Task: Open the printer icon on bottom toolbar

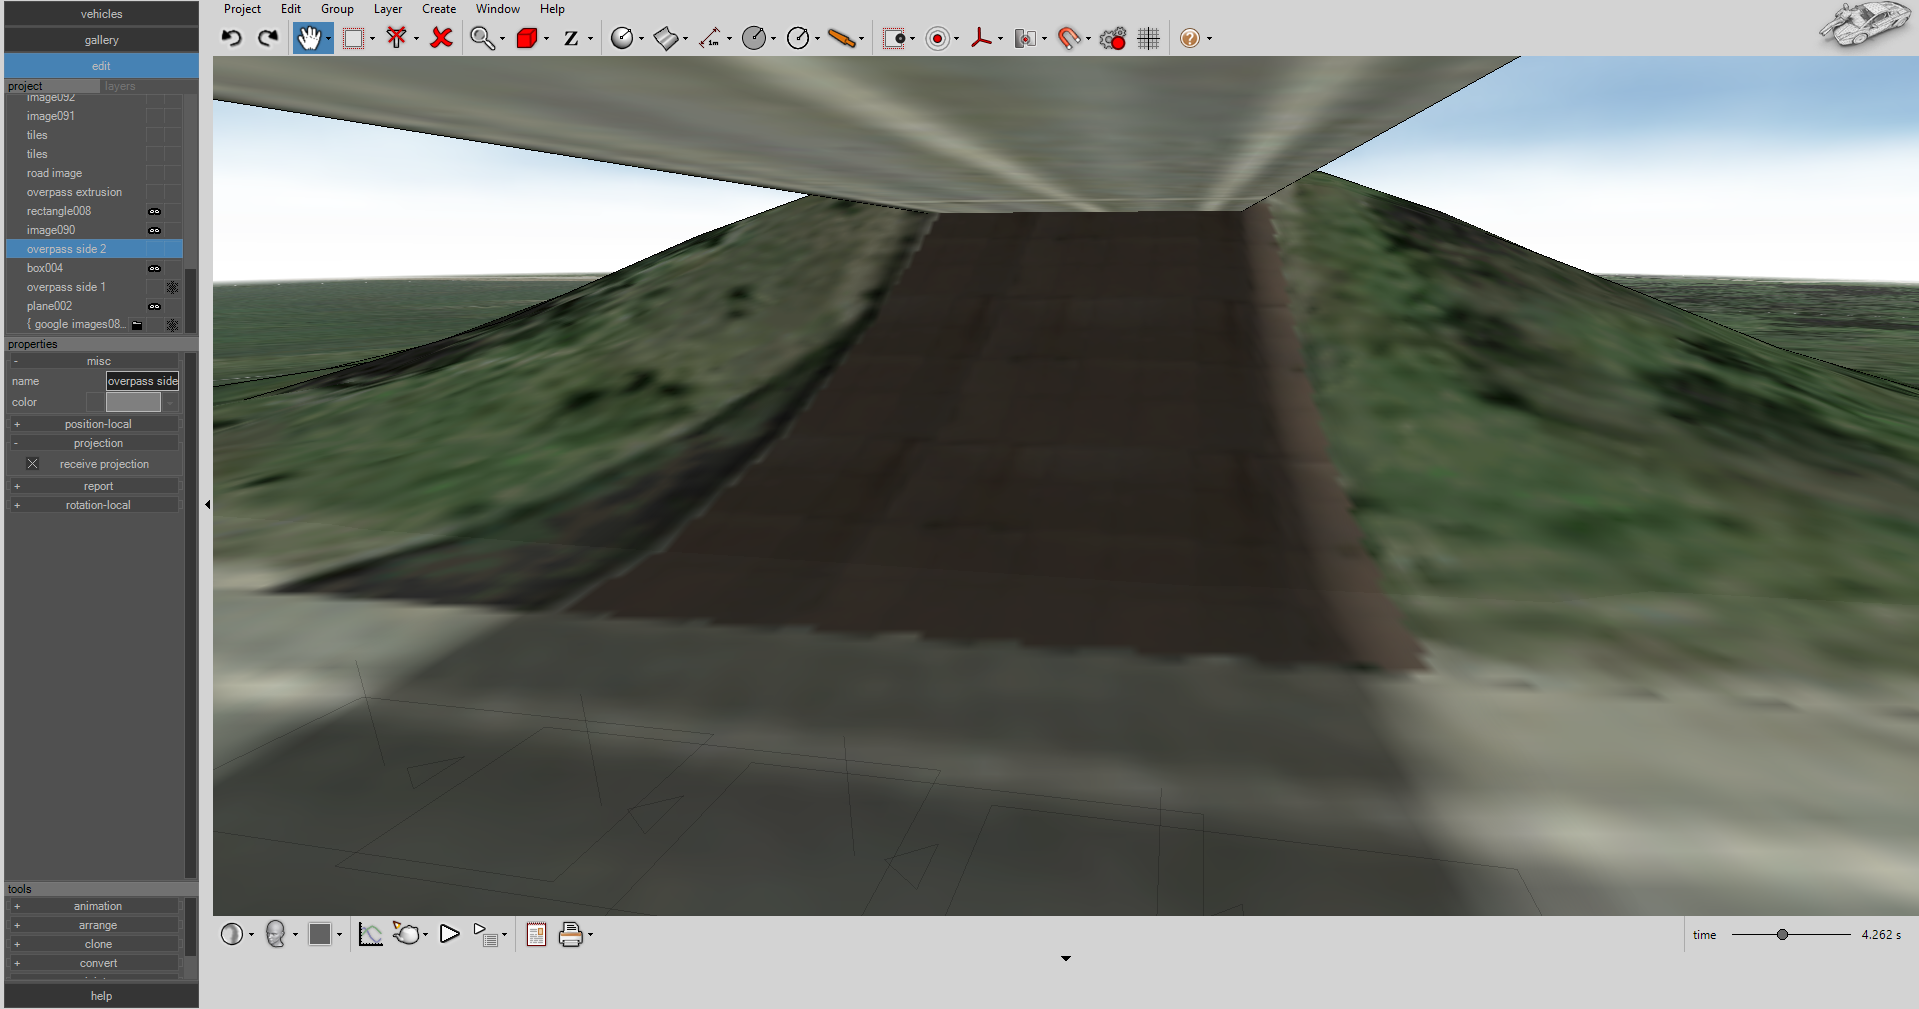Action: (571, 934)
